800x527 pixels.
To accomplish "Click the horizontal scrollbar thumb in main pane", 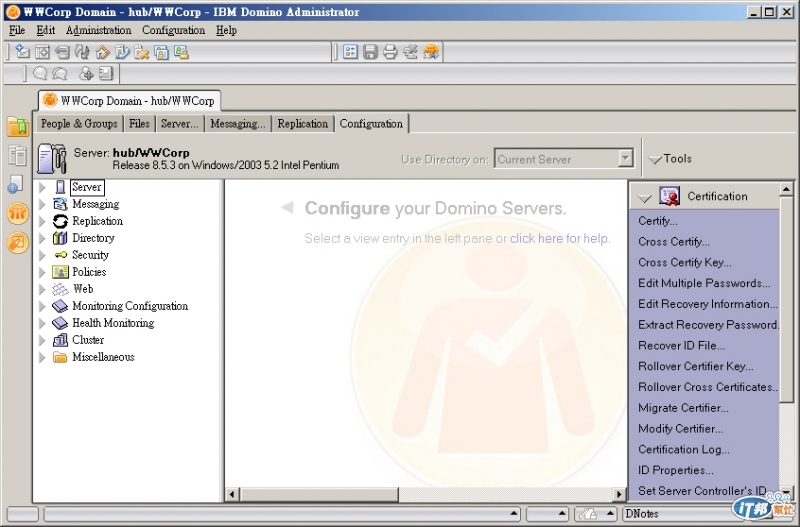I will (319, 494).
